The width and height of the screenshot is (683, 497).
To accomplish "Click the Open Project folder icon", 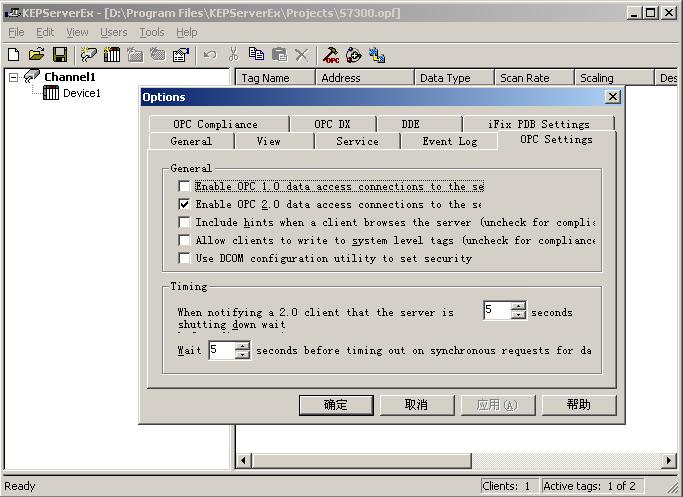I will click(37, 54).
